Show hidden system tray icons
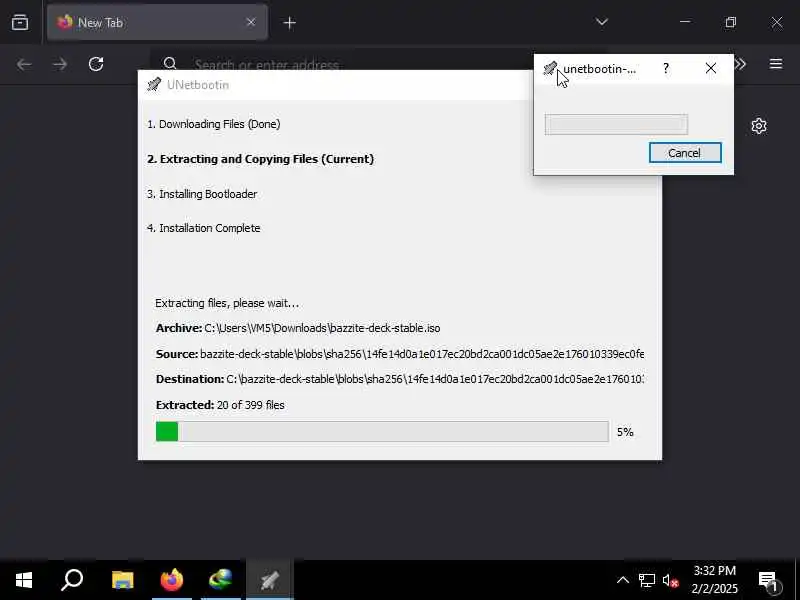 pos(622,580)
